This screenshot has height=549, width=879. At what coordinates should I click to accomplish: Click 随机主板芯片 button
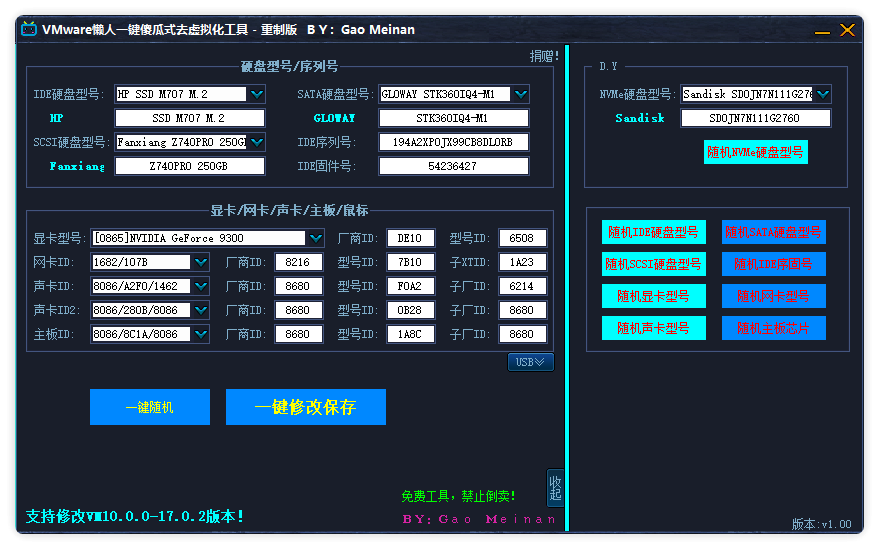773,328
